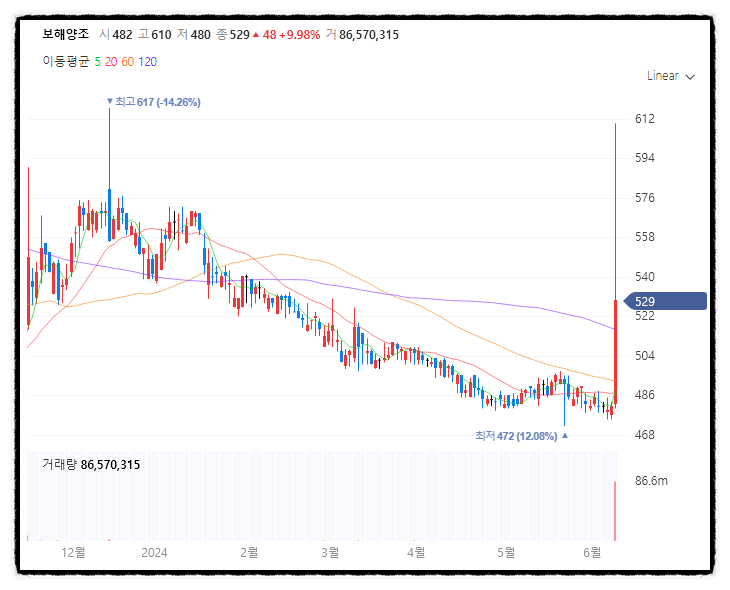730x590 pixels.
Task: Click the 최고 617 high marker
Action: pos(154,102)
